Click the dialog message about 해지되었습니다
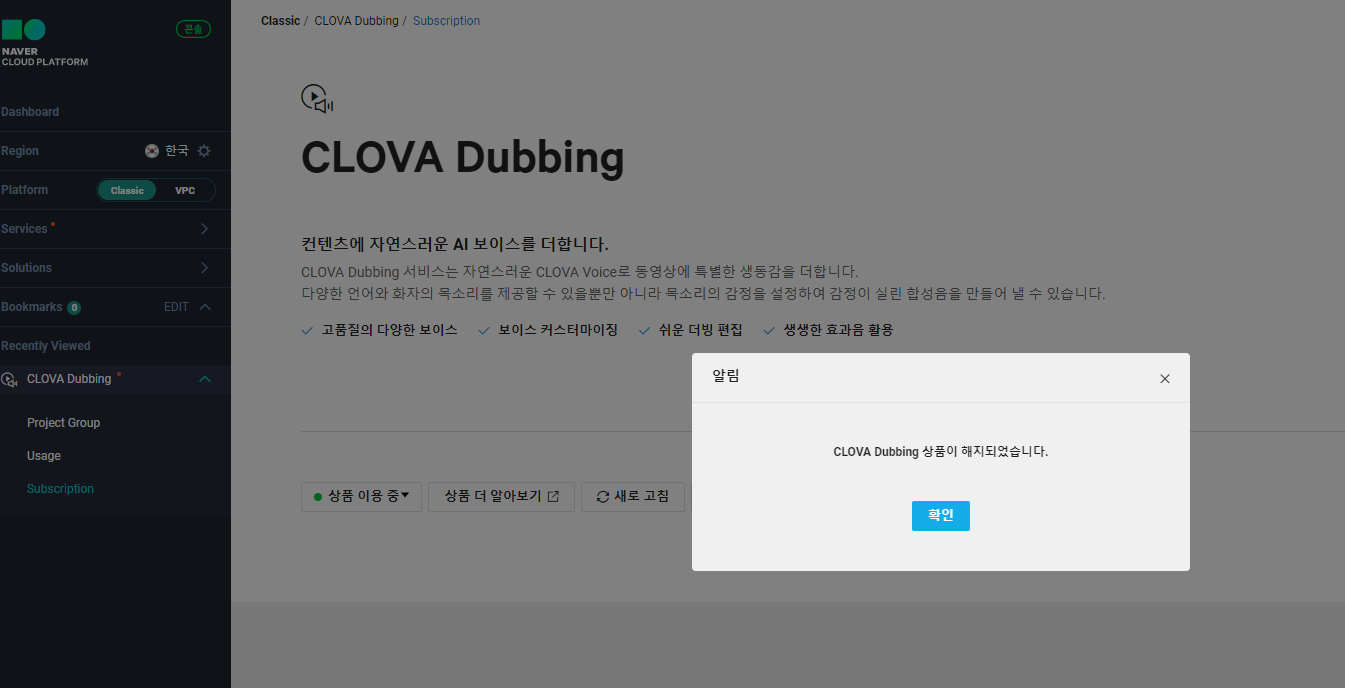The height and width of the screenshot is (688, 1345). coord(941,452)
